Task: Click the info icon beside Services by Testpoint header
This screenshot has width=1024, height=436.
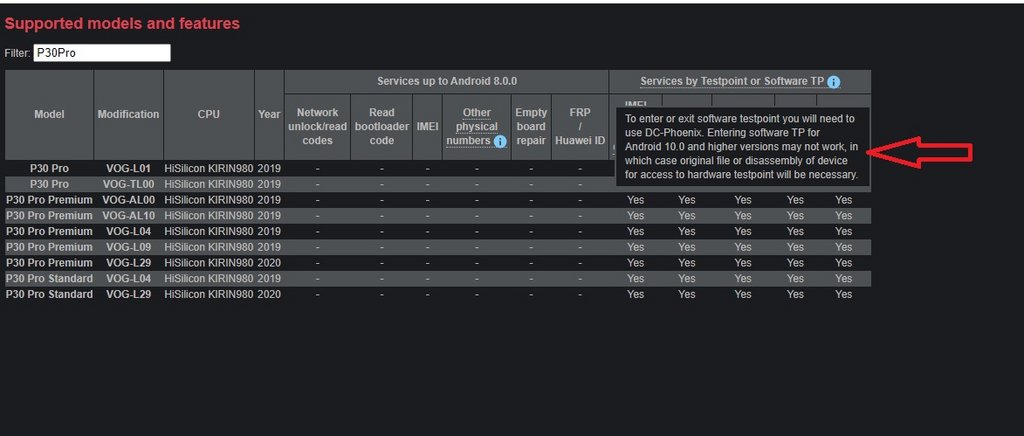Action: (x=833, y=82)
